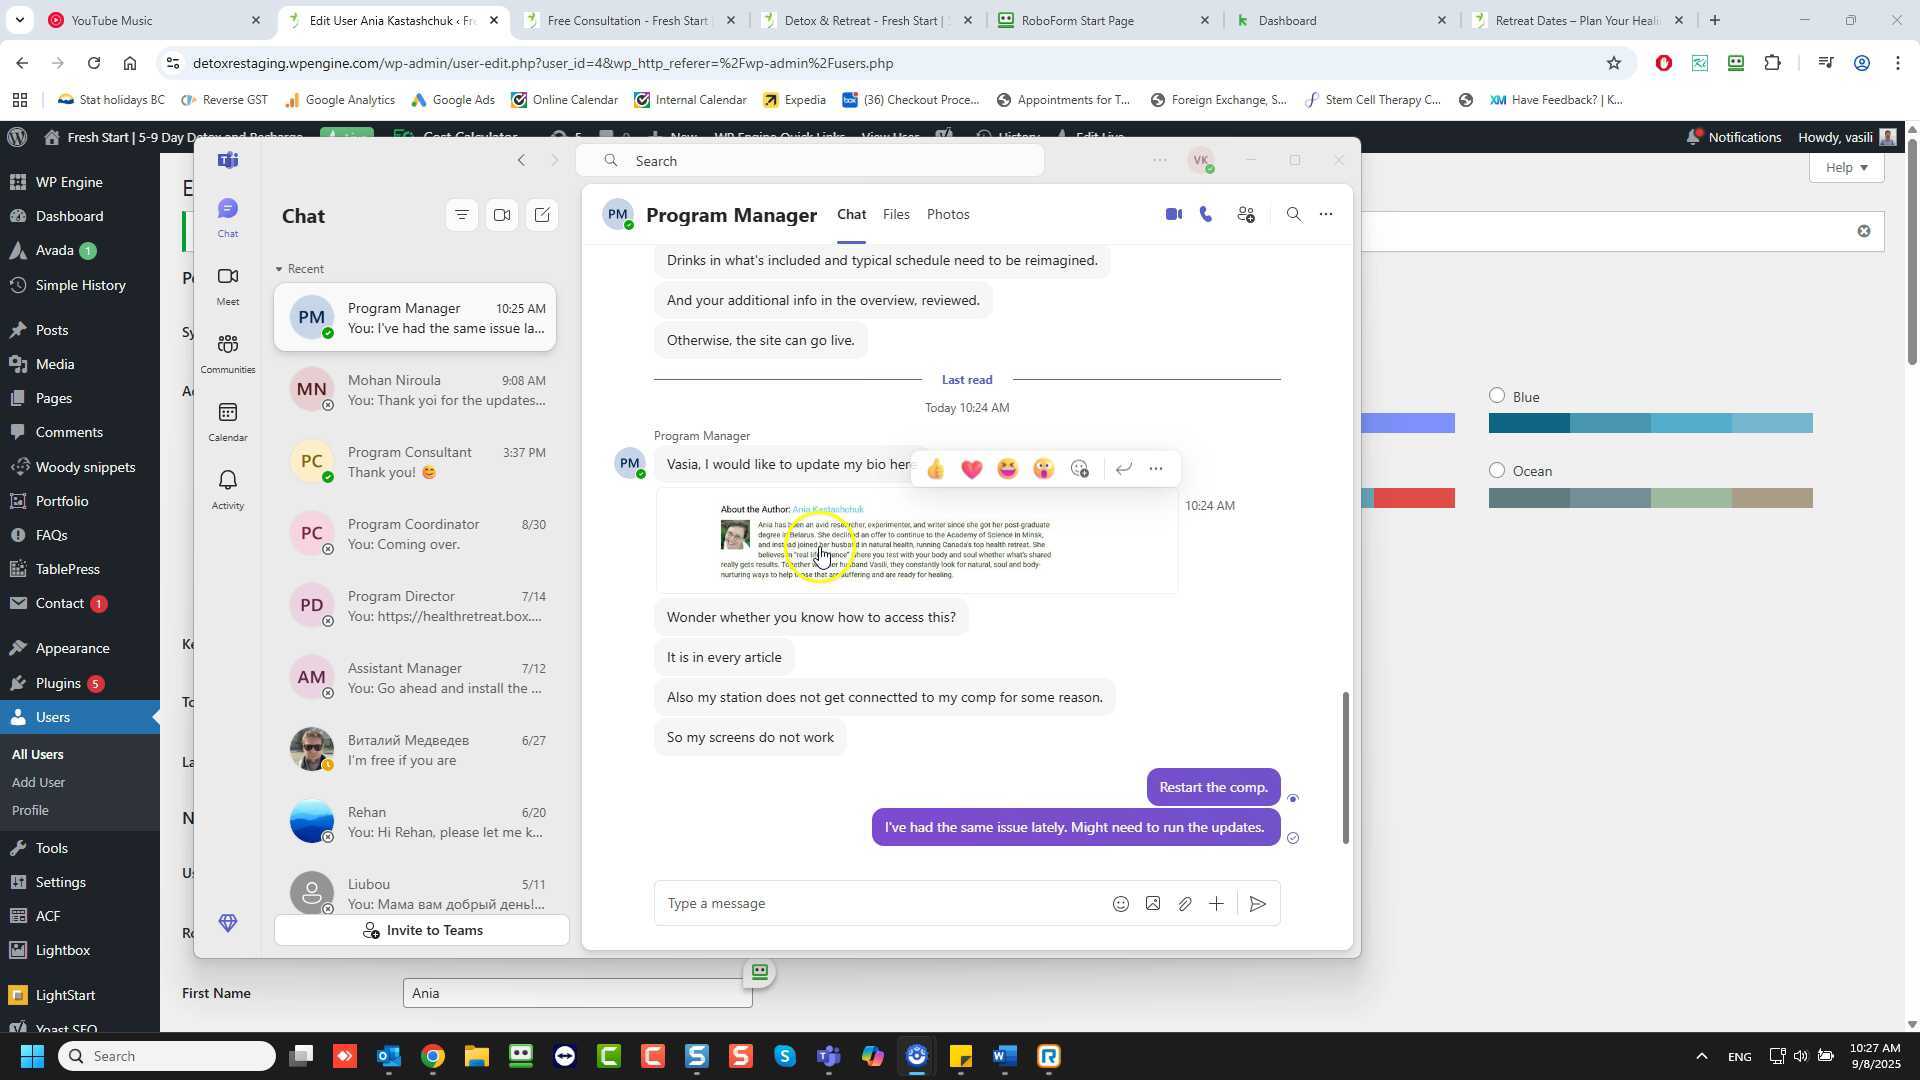Click the send message arrow
Image resolution: width=1920 pixels, height=1080 pixels.
coord(1258,904)
